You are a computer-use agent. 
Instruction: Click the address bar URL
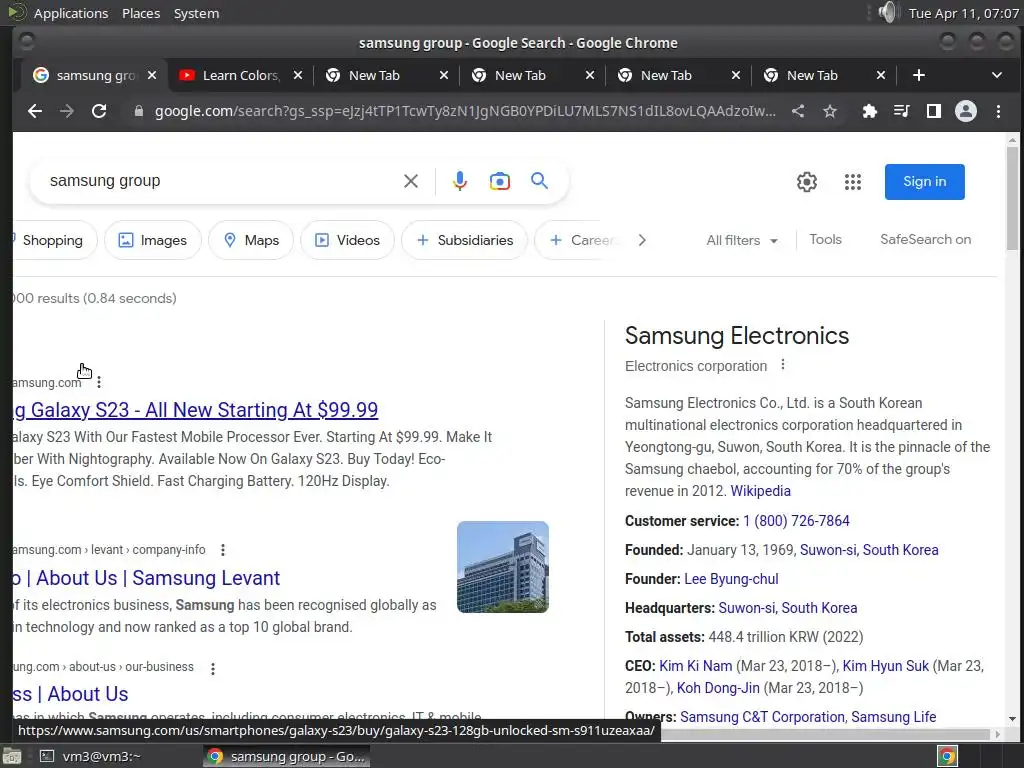[465, 111]
